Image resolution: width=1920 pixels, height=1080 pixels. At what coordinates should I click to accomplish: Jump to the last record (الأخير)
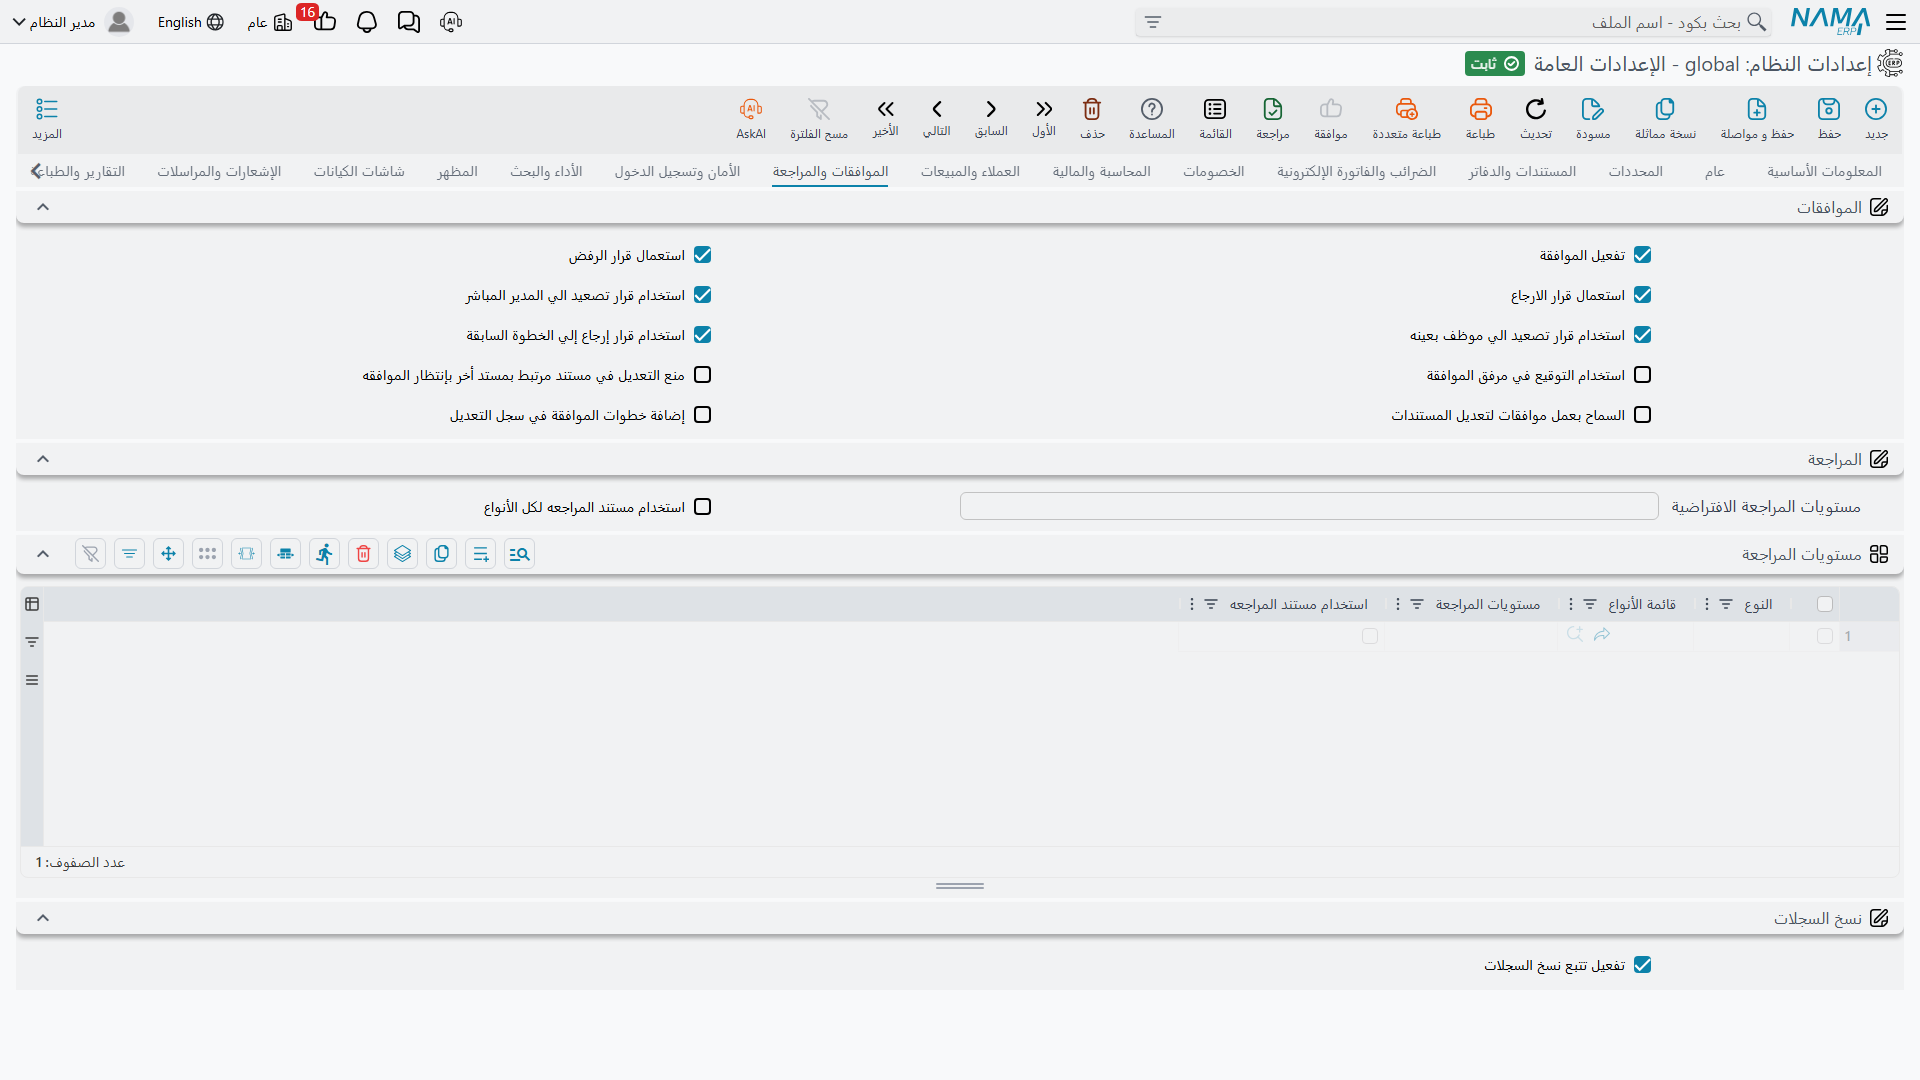(x=885, y=109)
